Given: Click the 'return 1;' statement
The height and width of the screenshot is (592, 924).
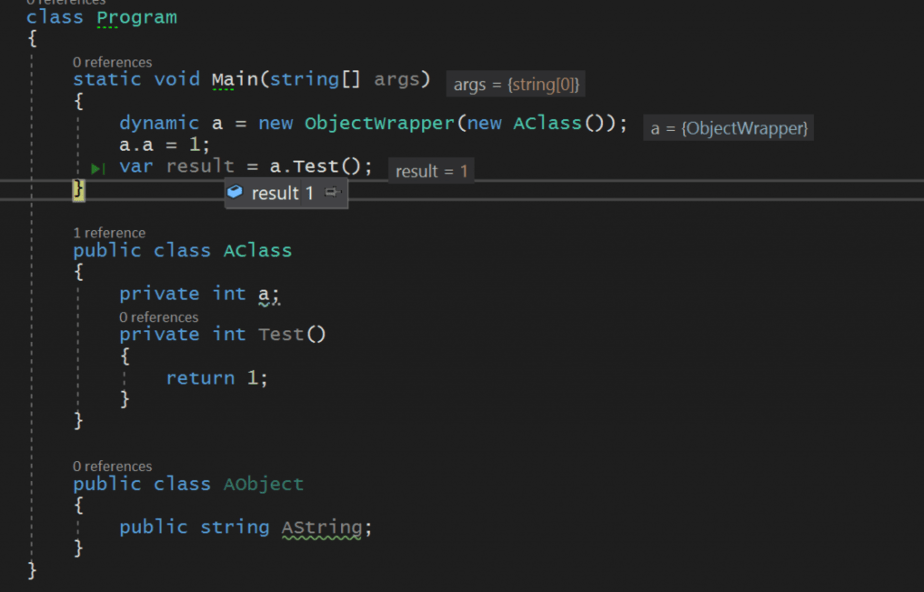Looking at the screenshot, I should point(217,378).
